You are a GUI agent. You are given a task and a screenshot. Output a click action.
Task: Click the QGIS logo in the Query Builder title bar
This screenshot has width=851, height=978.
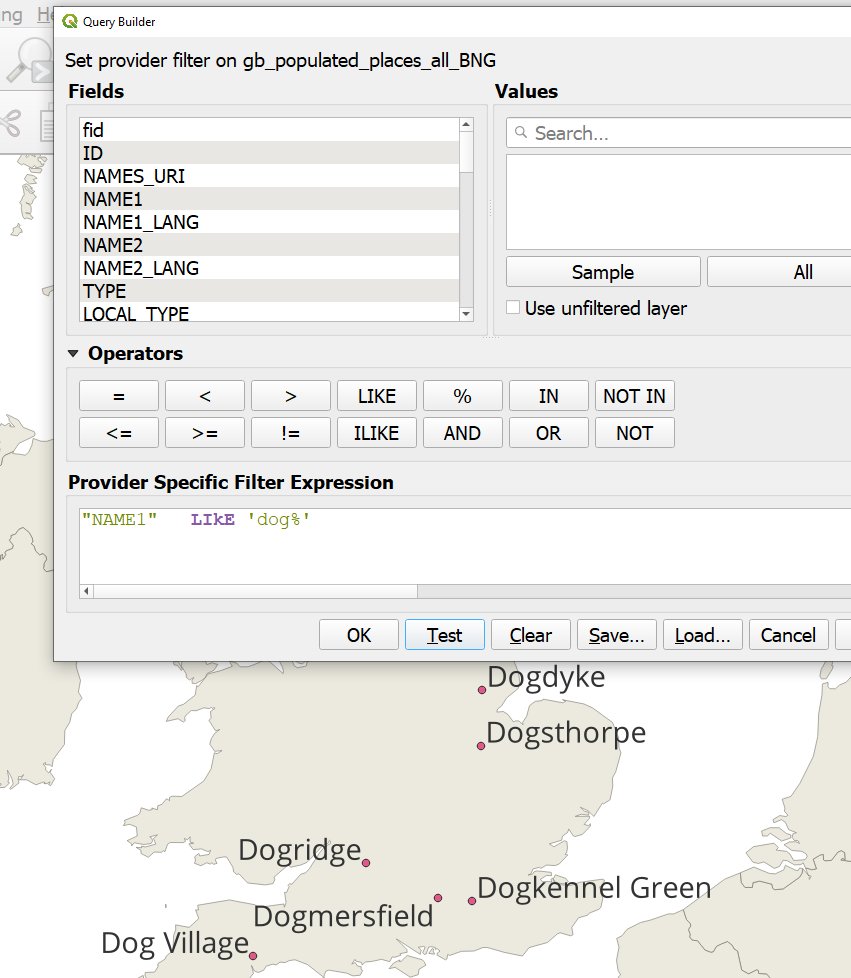70,21
